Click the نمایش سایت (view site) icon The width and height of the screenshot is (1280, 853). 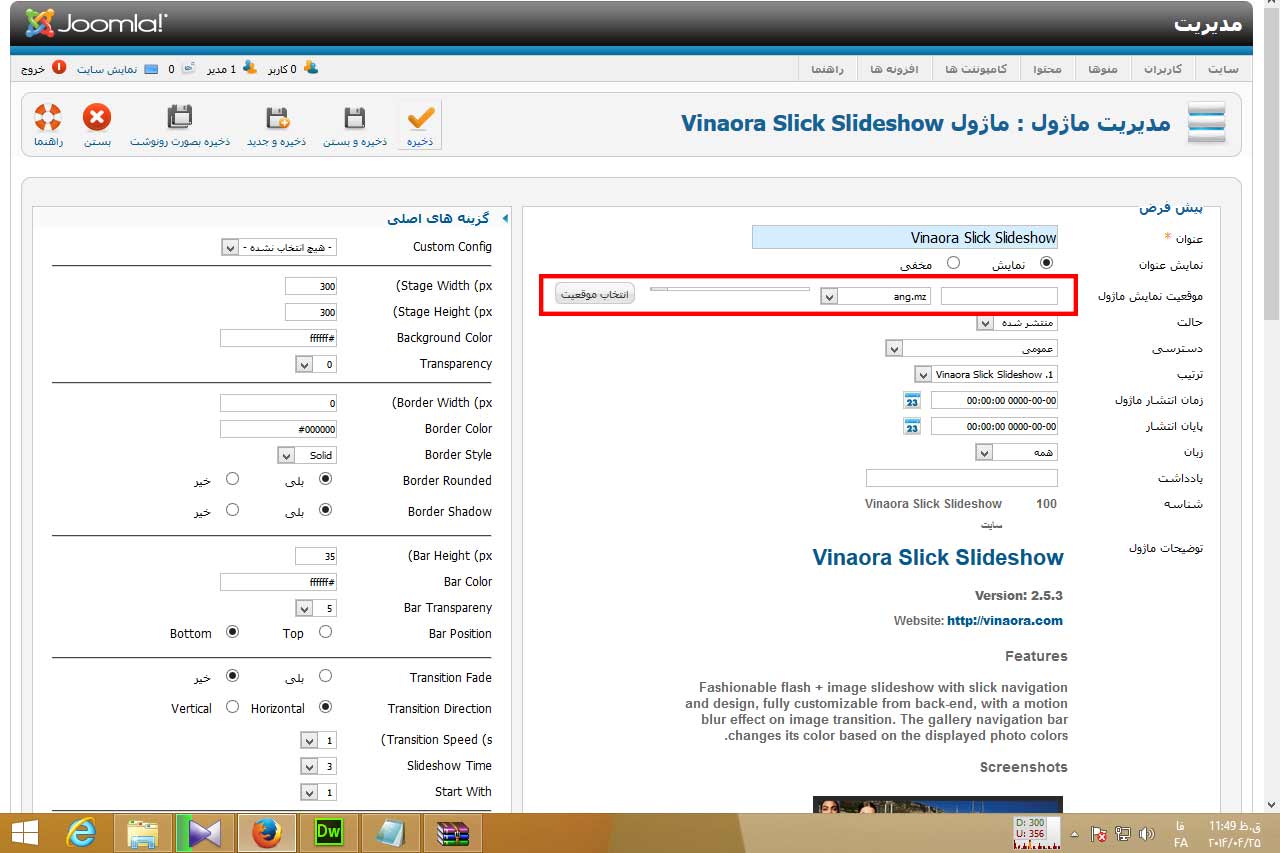(x=151, y=69)
